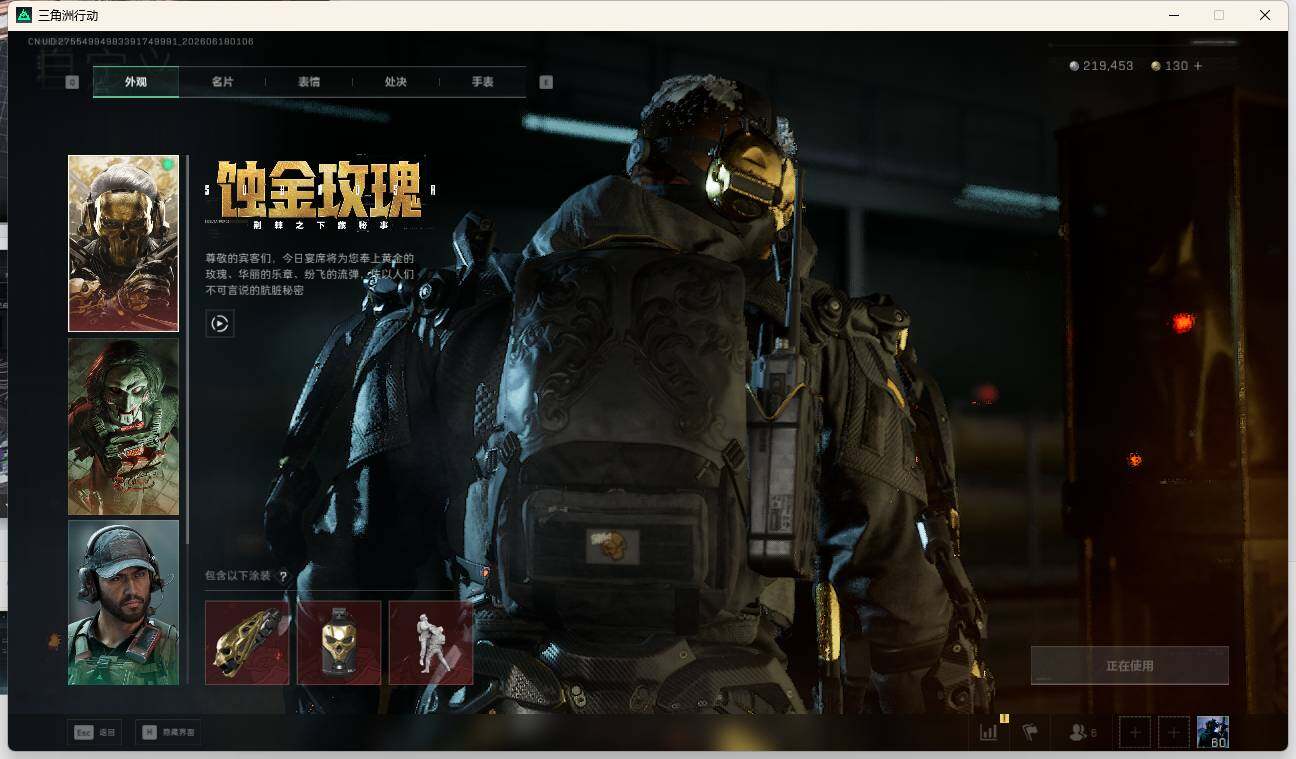This screenshot has width=1296, height=759.
Task: Click the 三角洲行动 app logo in title bar
Action: point(24,15)
